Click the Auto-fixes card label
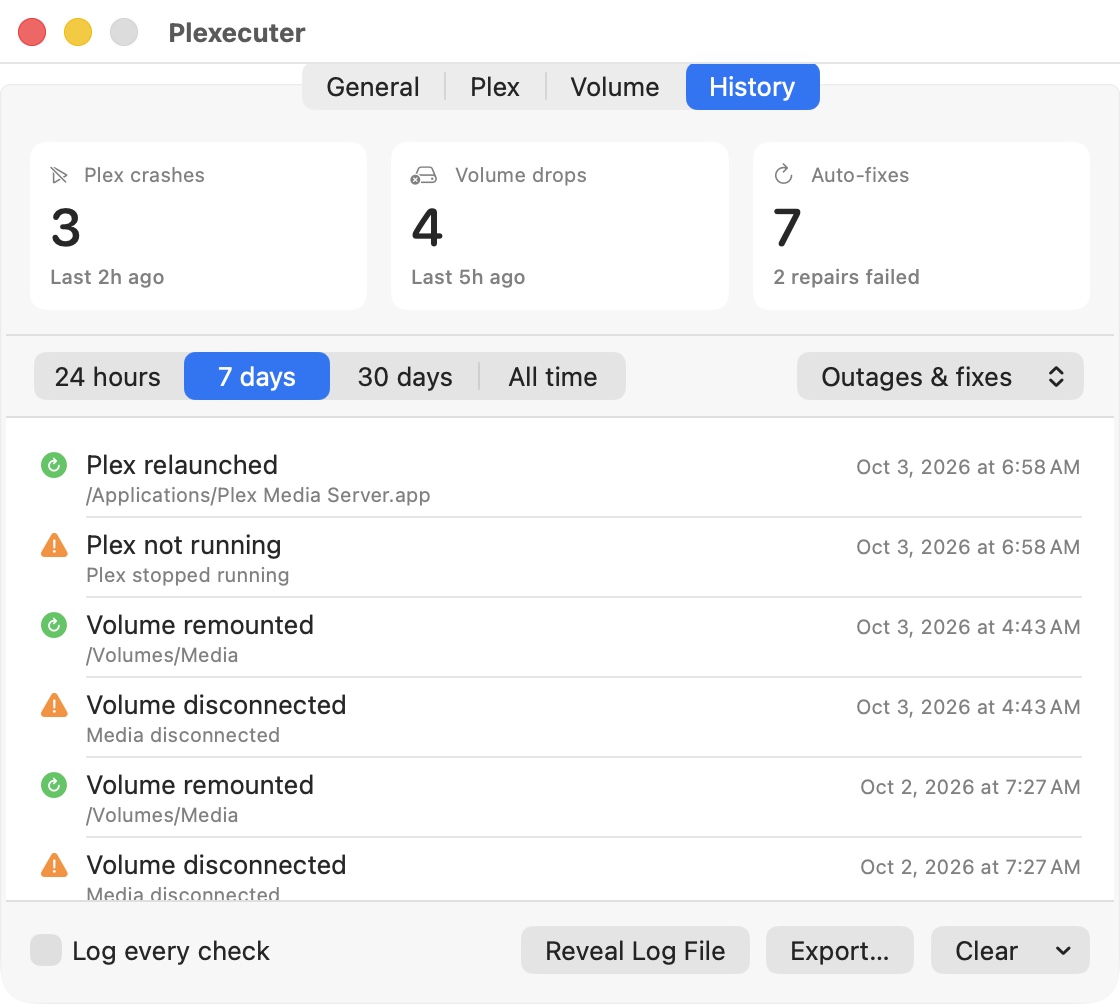Screen dimensions: 1120x1004 (860, 175)
